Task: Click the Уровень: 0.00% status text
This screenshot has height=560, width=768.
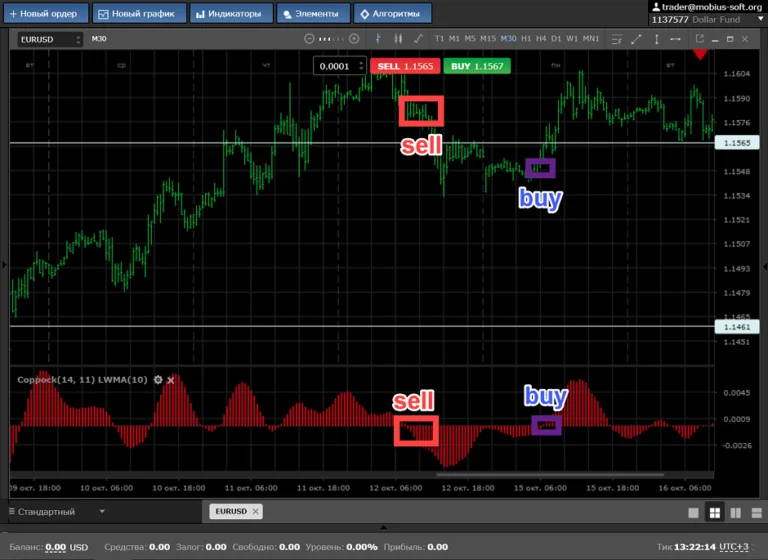Action: click(341, 547)
